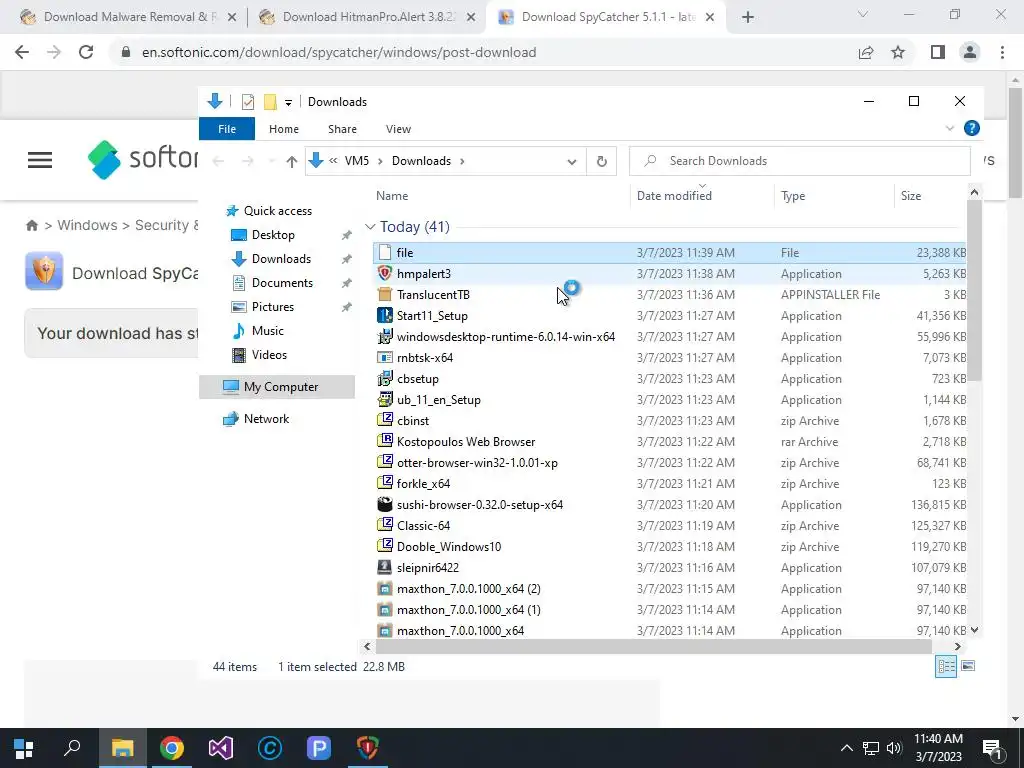The width and height of the screenshot is (1024, 768).
Task: Switch to Large icons view layout
Action: [968, 666]
